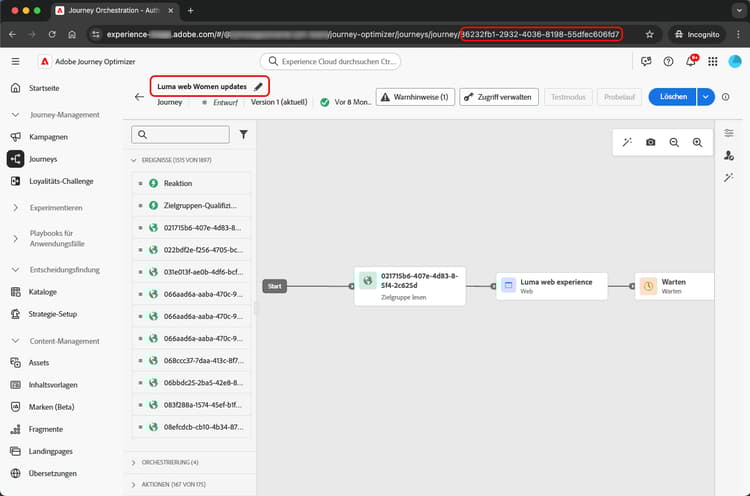Go back with the left arrow
750x496 pixels.
pyautogui.click(x=139, y=97)
